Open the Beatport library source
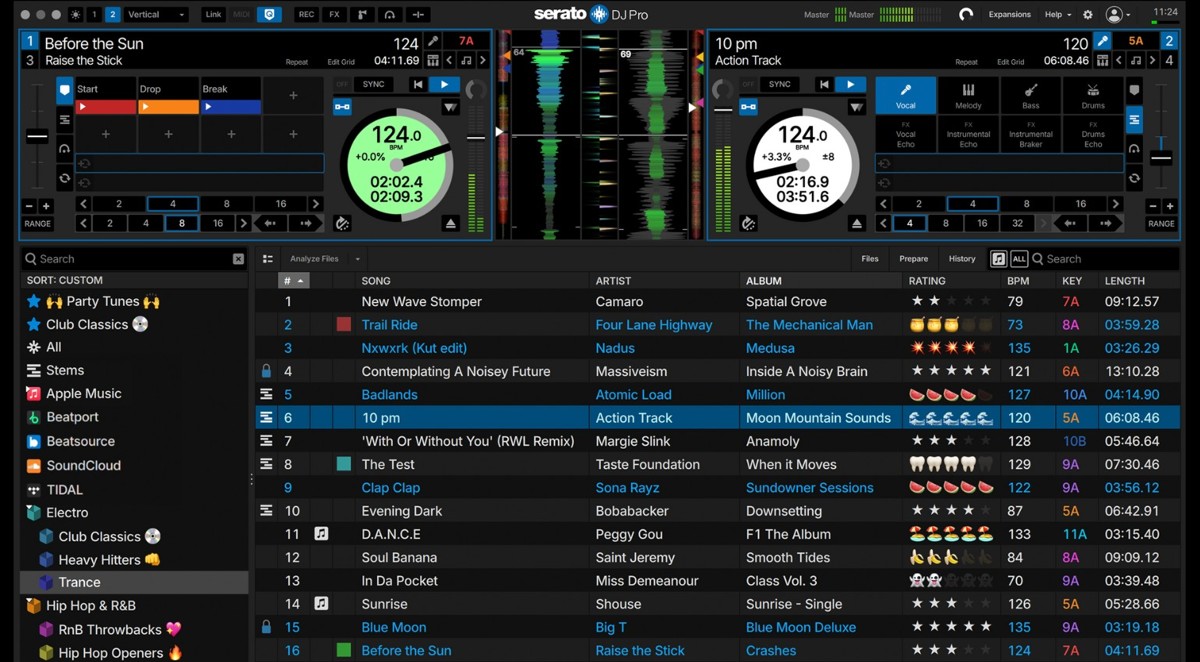Image resolution: width=1200 pixels, height=662 pixels. coord(72,417)
